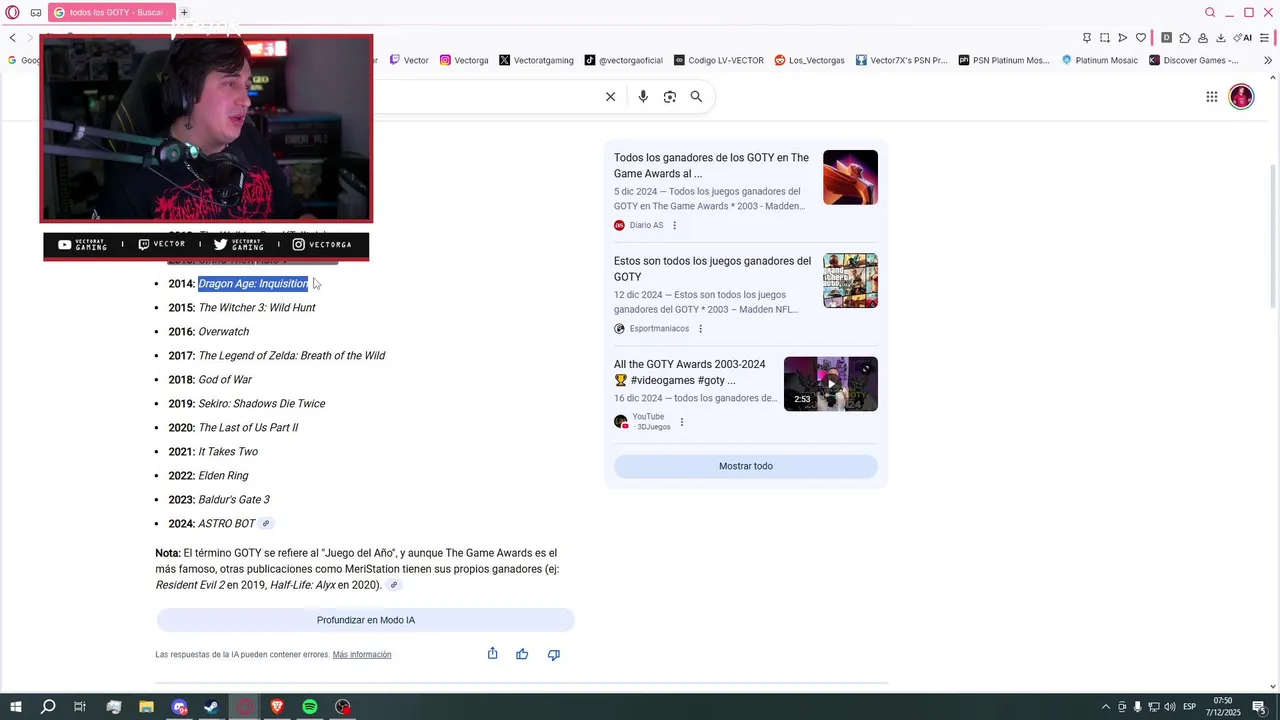Open the extensions puzzle icon
Screen dimensions: 1280x720
click(x=1185, y=38)
